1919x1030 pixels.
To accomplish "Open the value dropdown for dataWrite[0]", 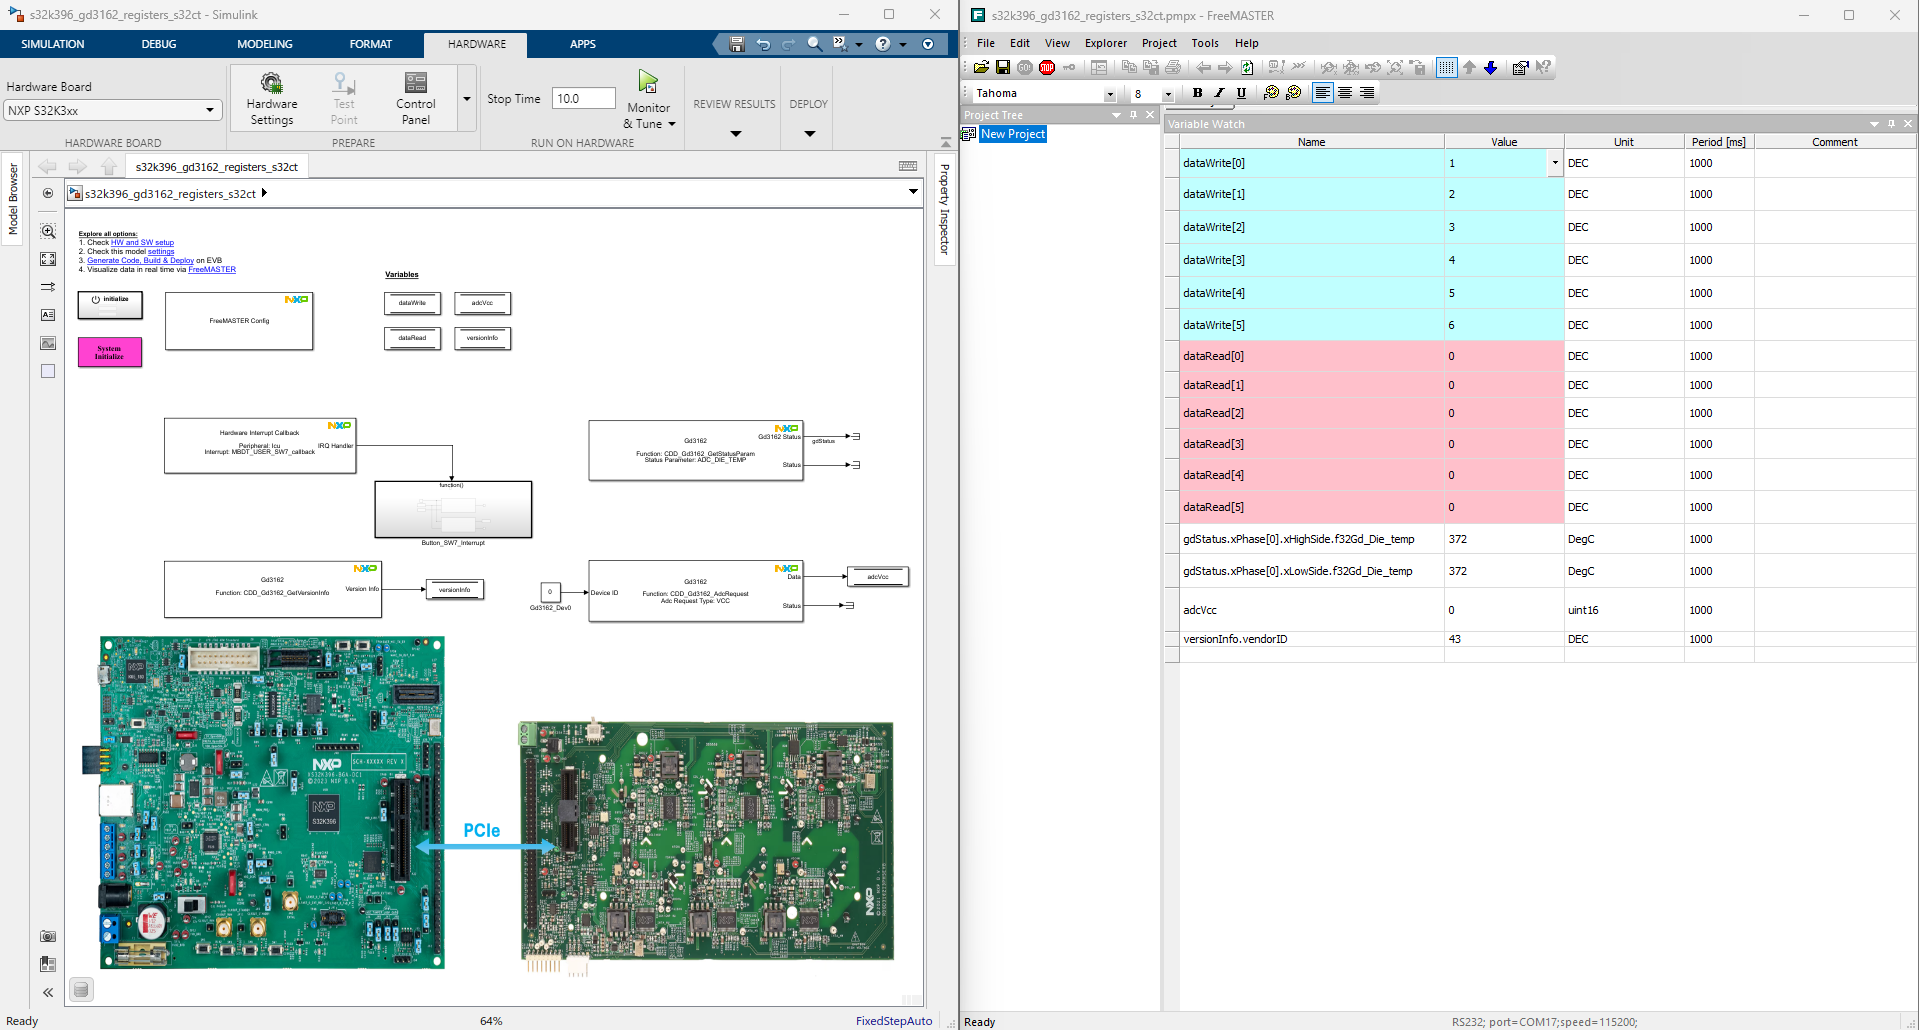I will [x=1555, y=162].
